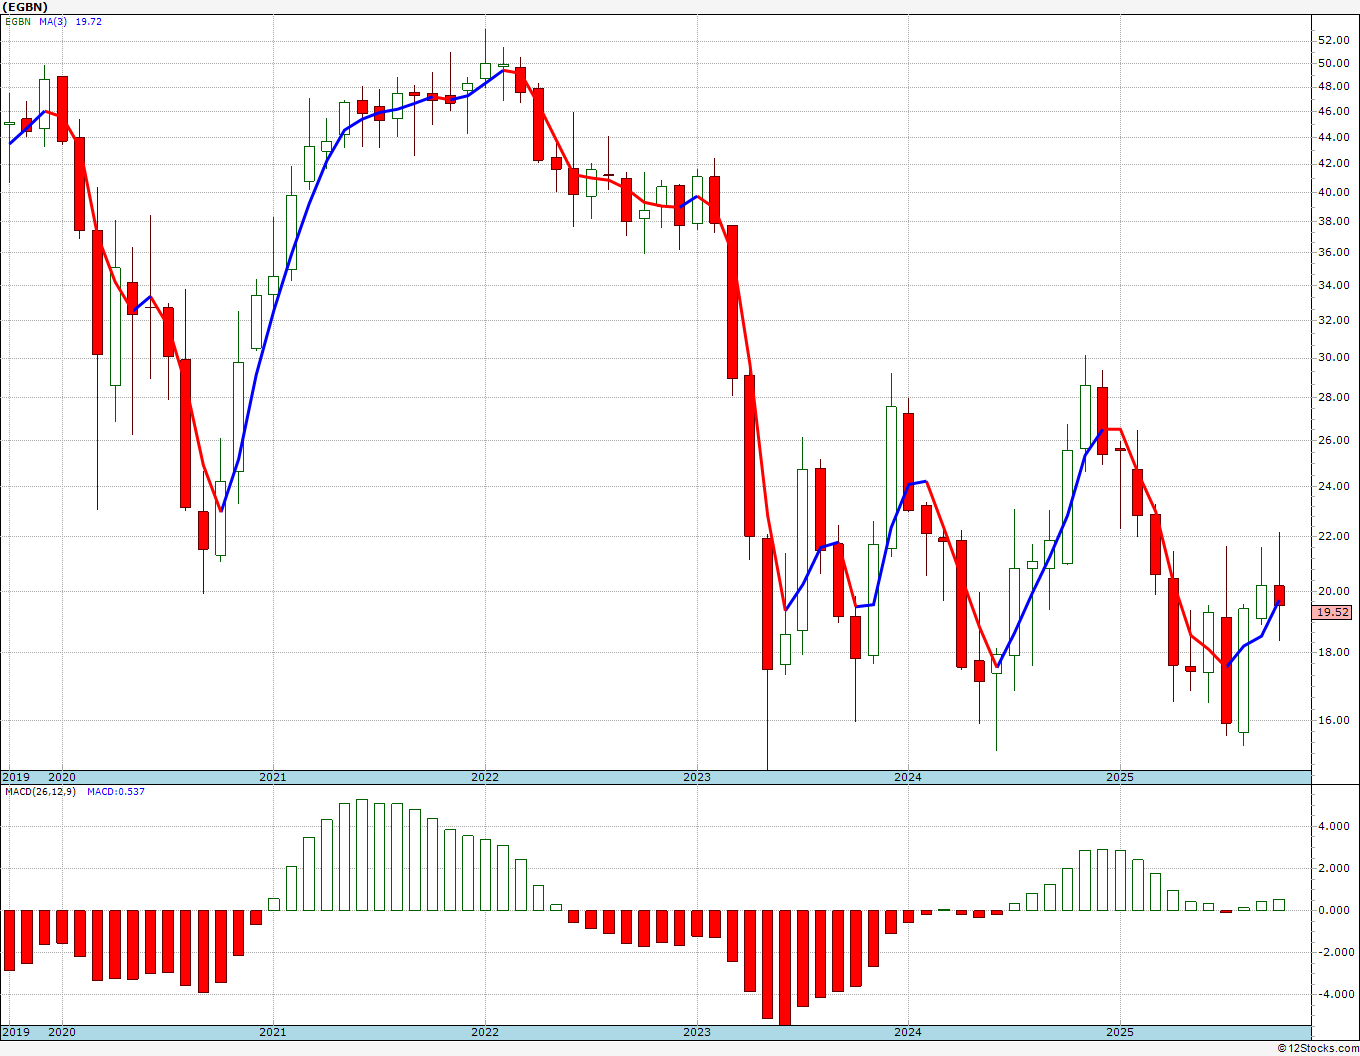Click the 28.00 price axis label
Screen dimensions: 1360x1056
pos(1334,397)
